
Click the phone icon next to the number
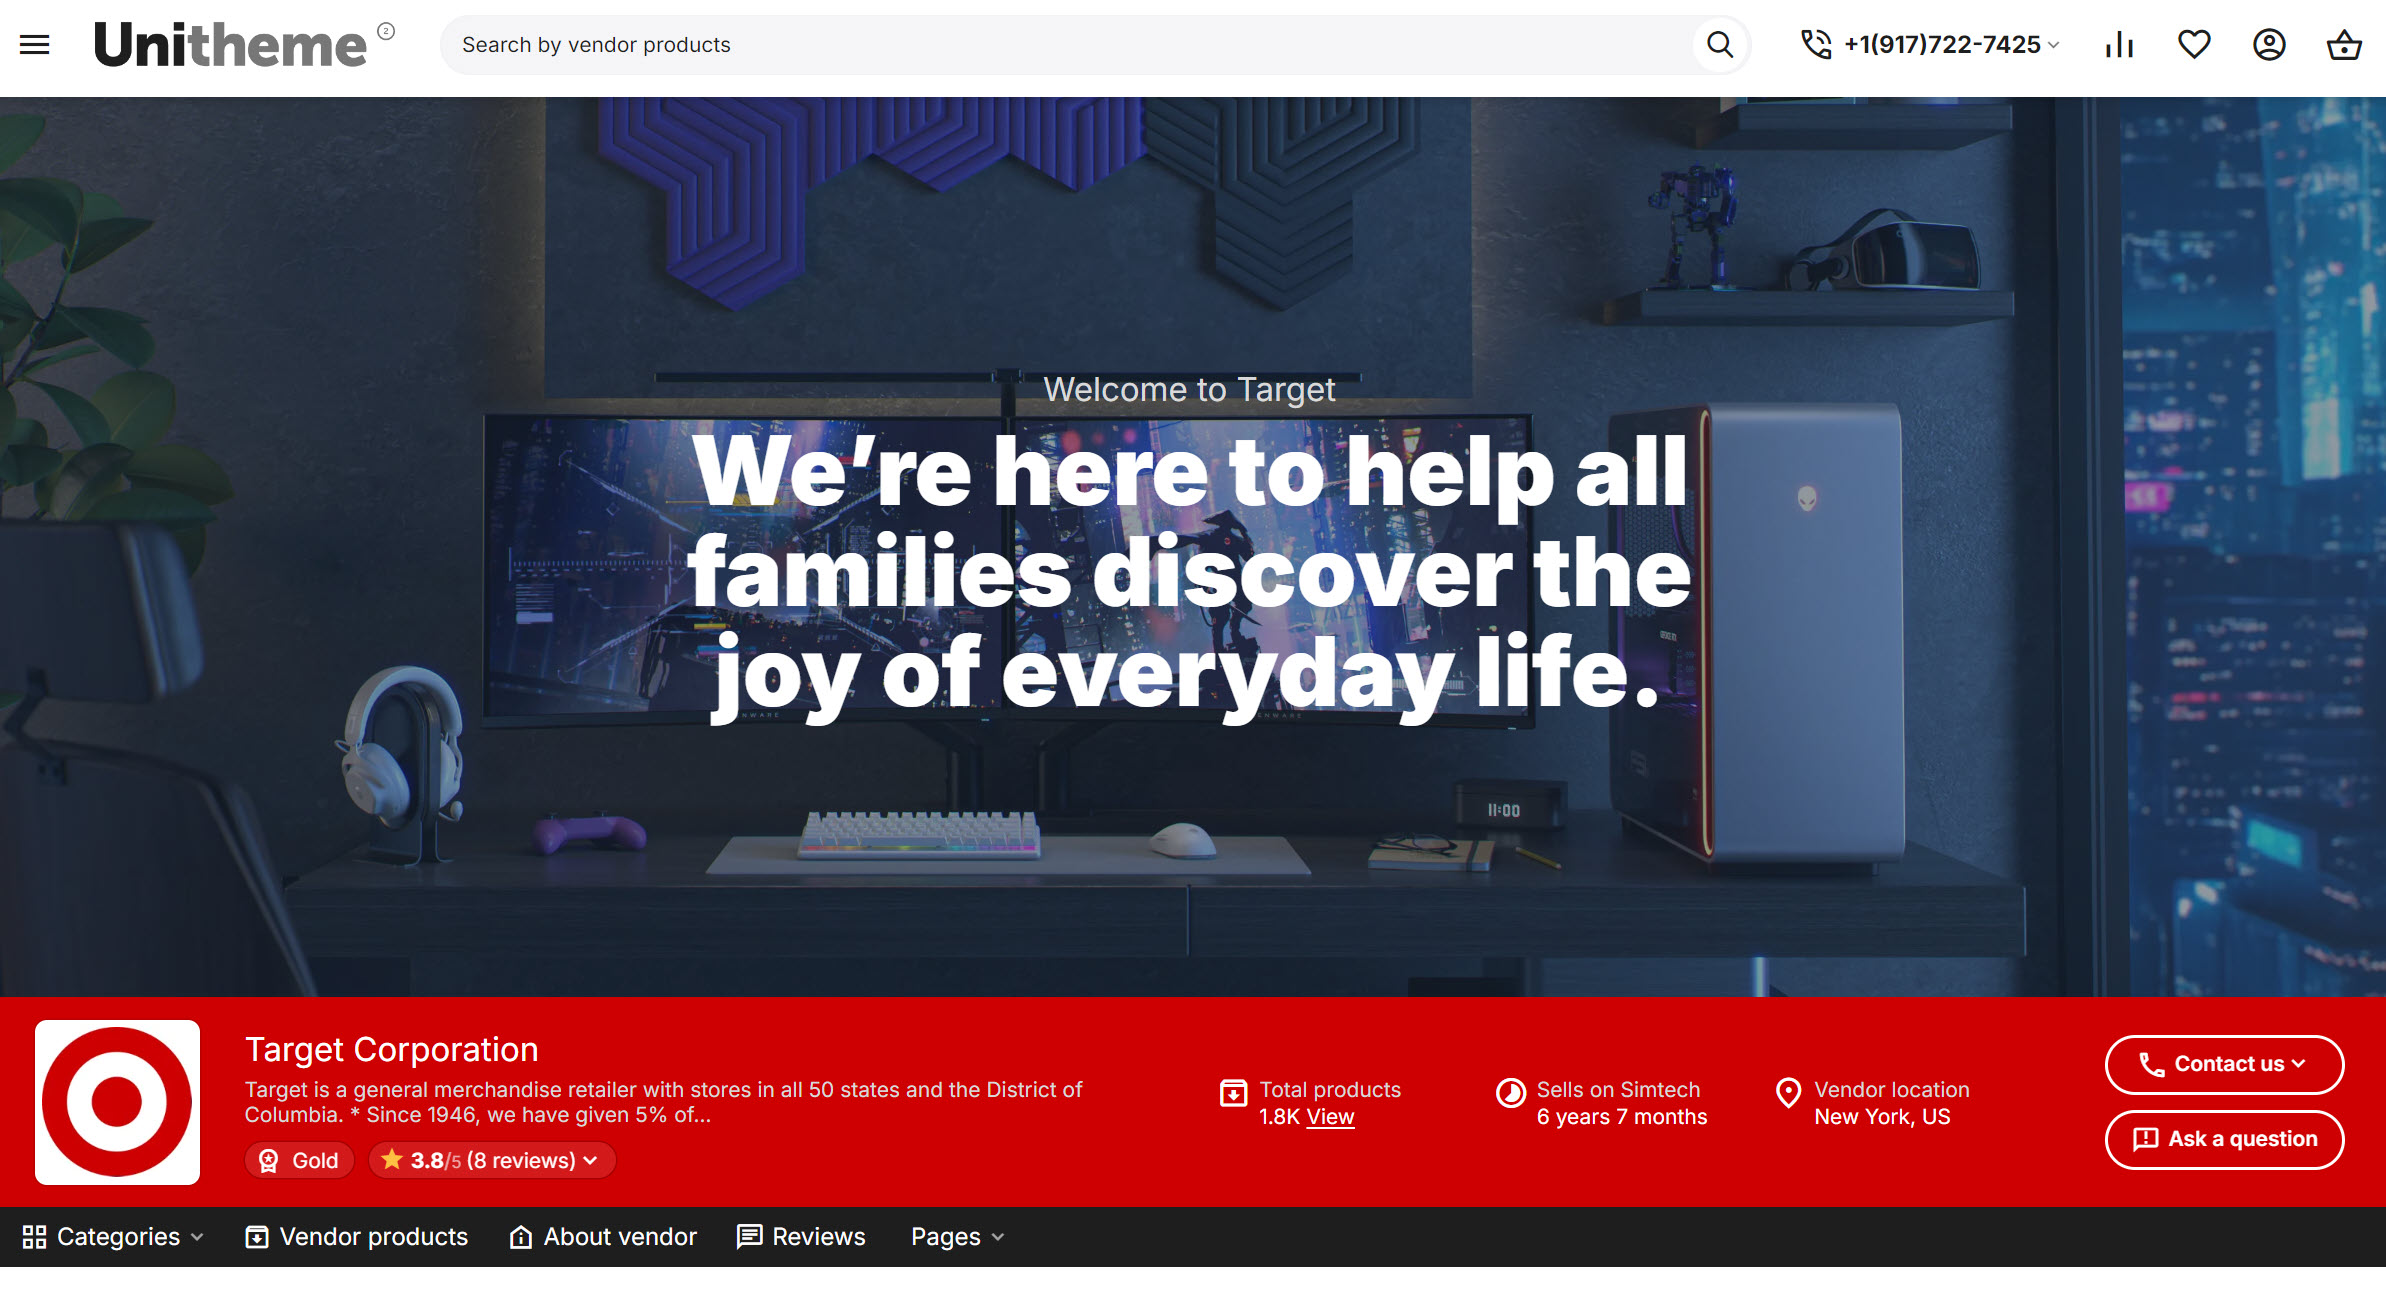(1815, 44)
